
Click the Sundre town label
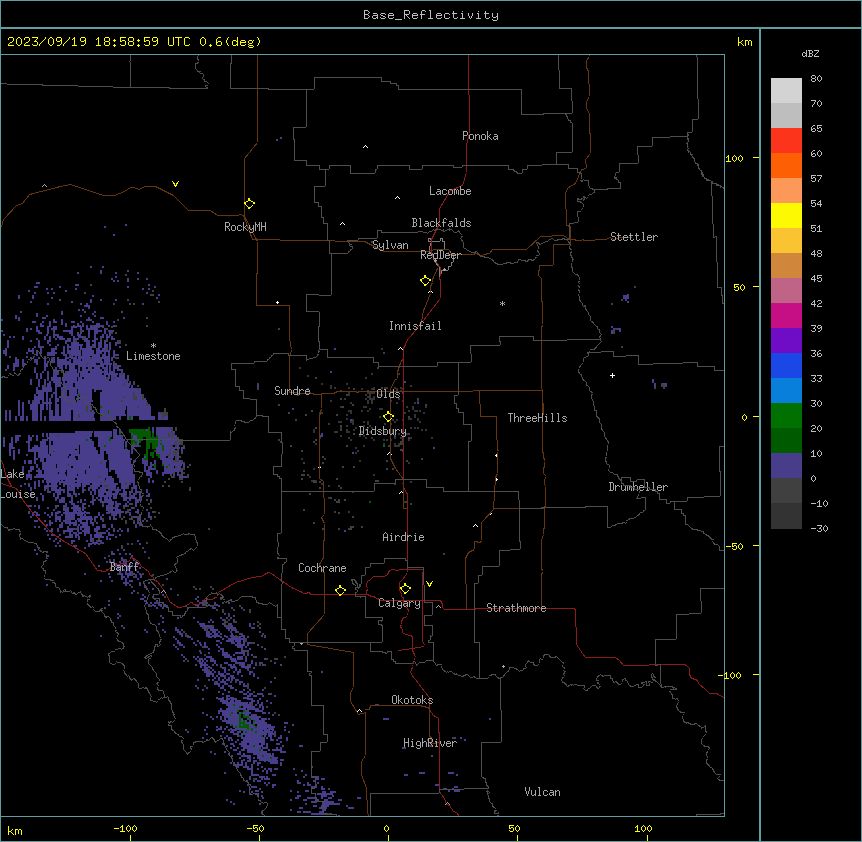pos(292,391)
